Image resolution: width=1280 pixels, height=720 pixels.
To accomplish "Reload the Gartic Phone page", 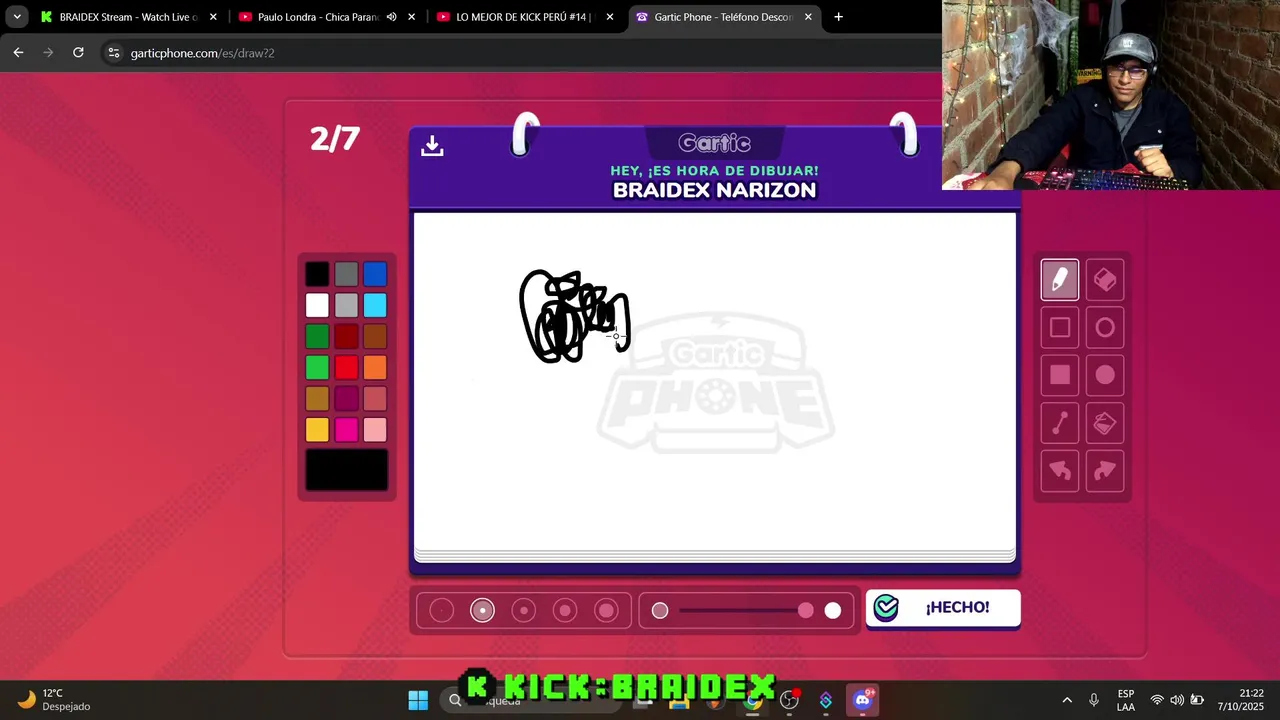I will click(78, 53).
